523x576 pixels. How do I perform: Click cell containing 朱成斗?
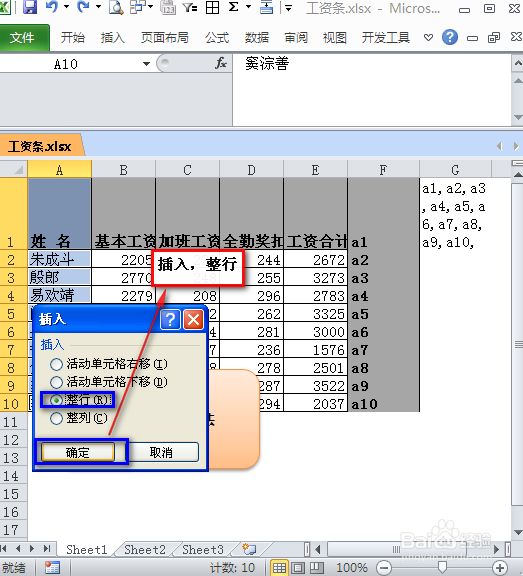click(59, 259)
